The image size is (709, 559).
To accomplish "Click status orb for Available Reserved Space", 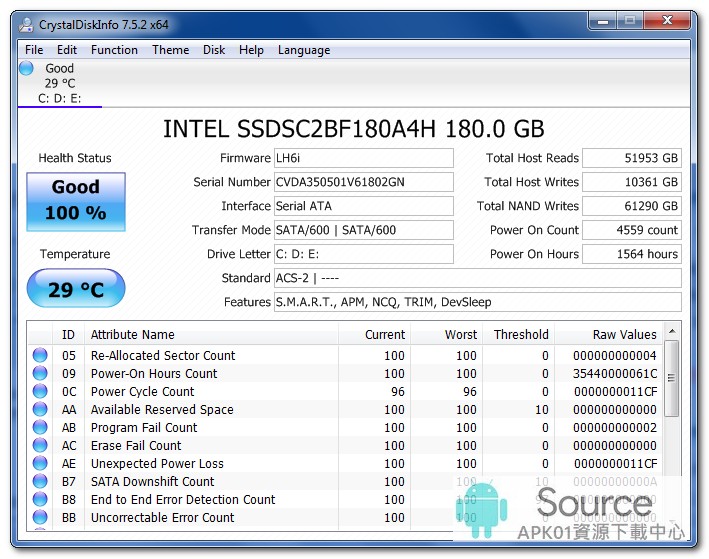I will 40,409.
